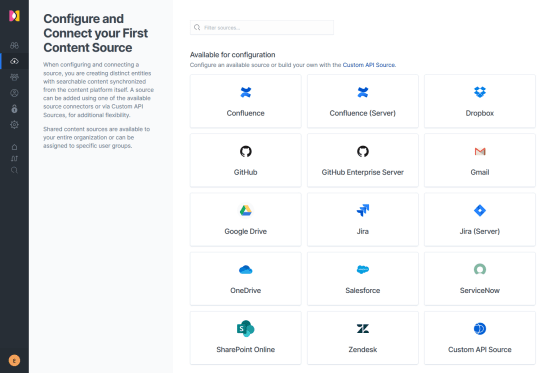Select the Dropbox source card
The image size is (560, 373).
(480, 101)
